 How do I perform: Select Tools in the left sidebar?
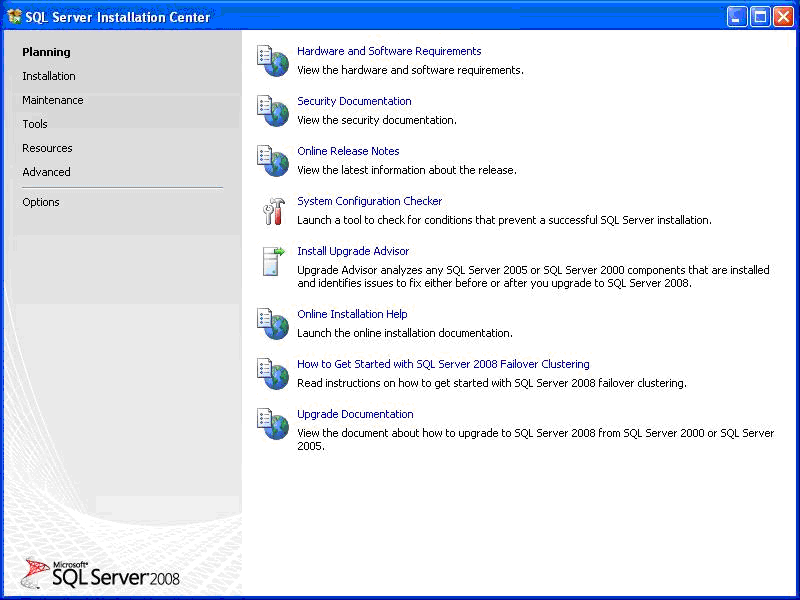coord(35,124)
